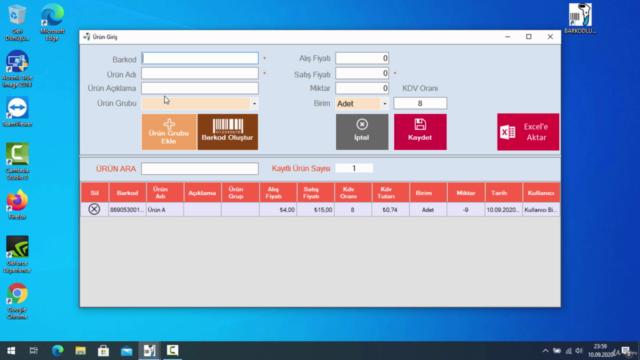Focus the Ürün Açıklama input field
640x360 pixels.
point(200,88)
